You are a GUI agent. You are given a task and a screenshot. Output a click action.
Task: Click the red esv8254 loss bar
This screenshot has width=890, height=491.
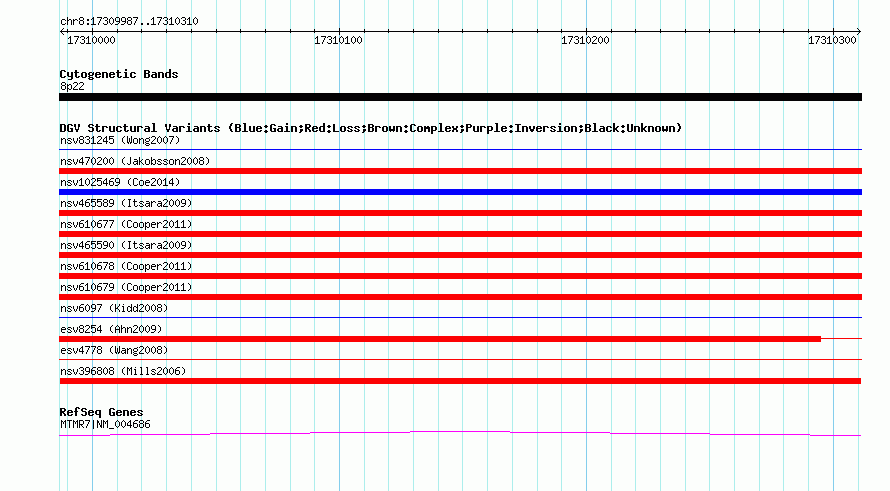click(x=440, y=339)
